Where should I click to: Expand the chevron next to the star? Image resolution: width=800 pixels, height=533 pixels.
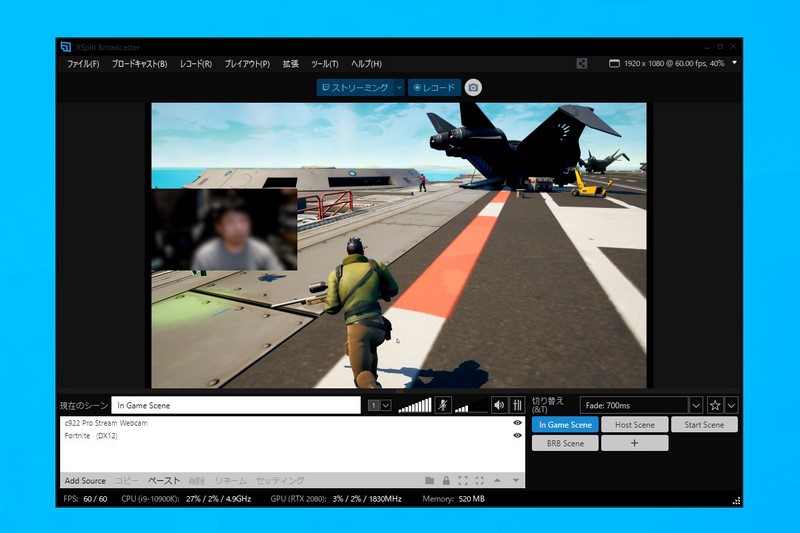pyautogui.click(x=731, y=405)
